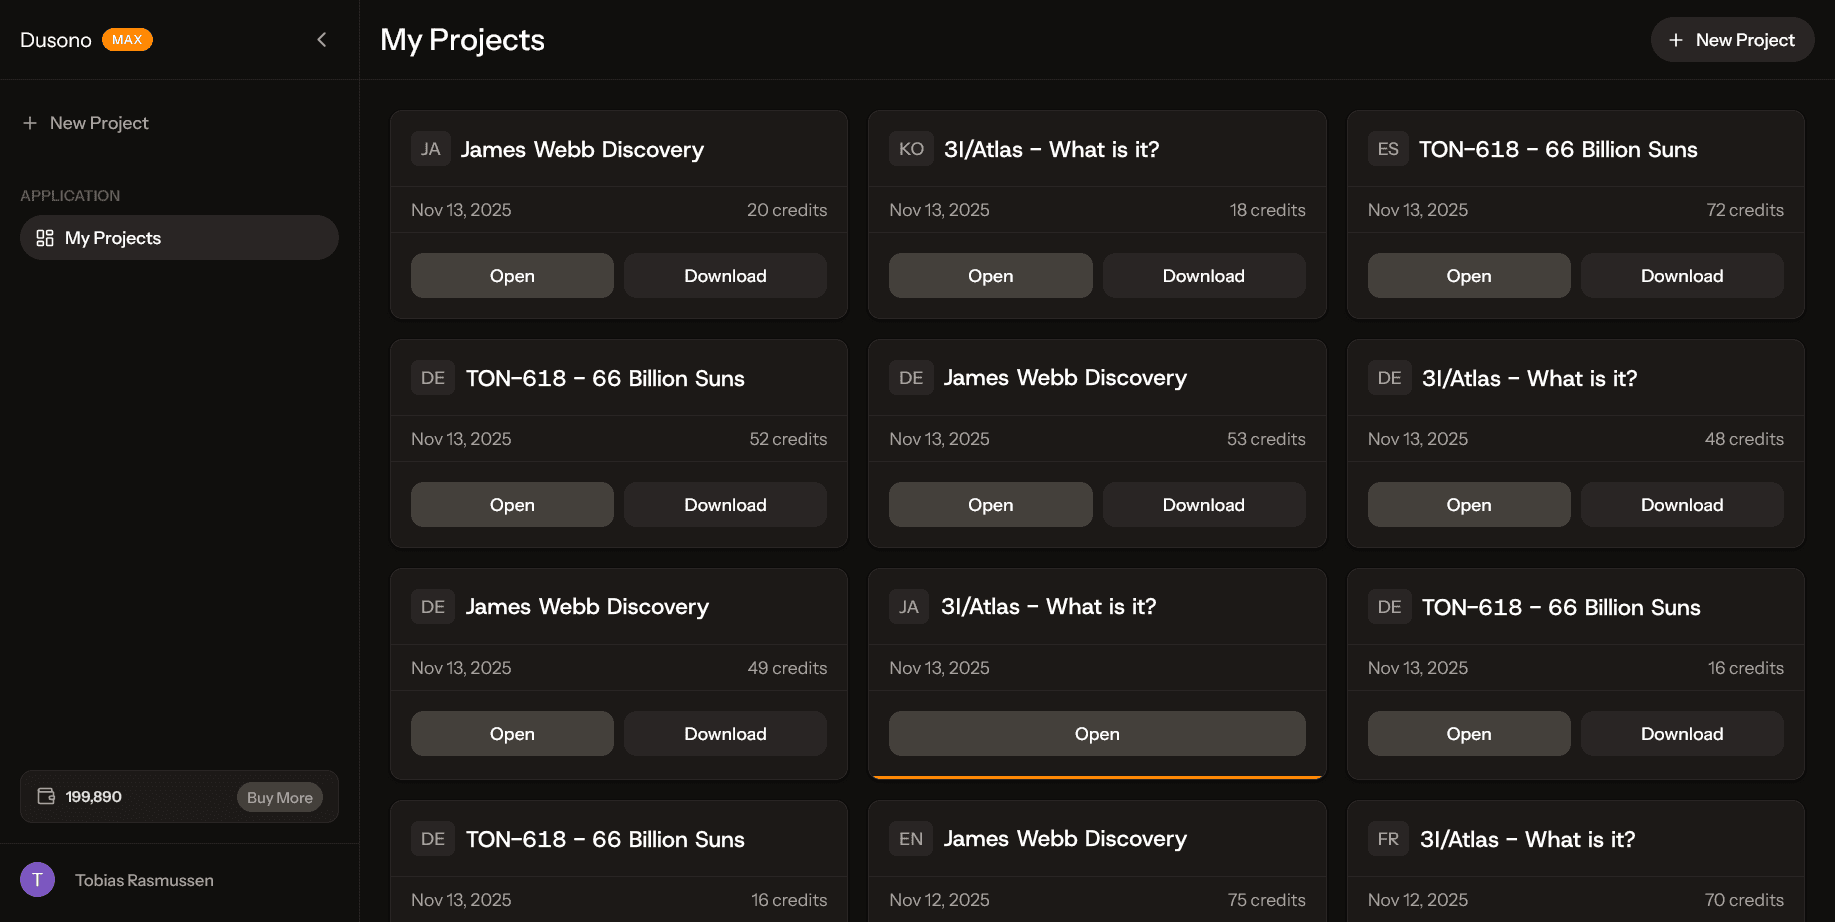
Task: Open the 18-credit KO 3I/Atlas project
Action: (990, 276)
